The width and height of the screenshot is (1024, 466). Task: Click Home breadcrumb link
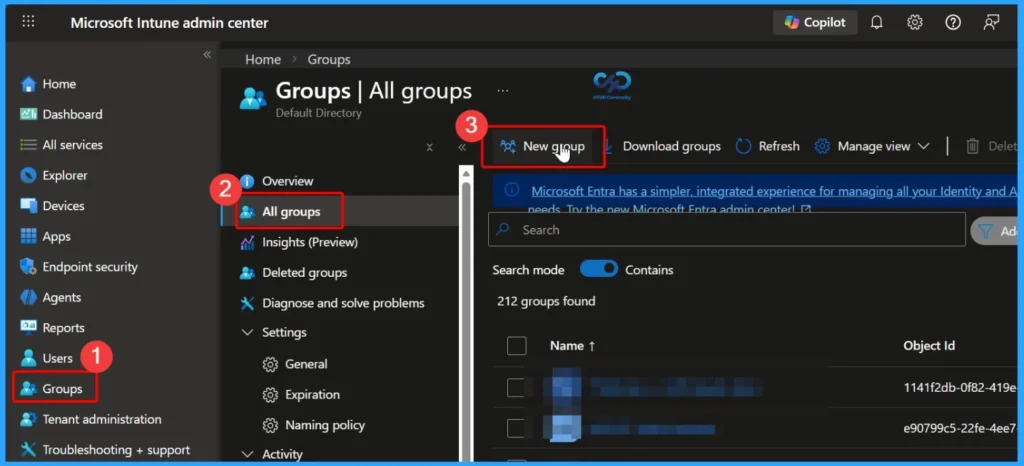pos(263,59)
